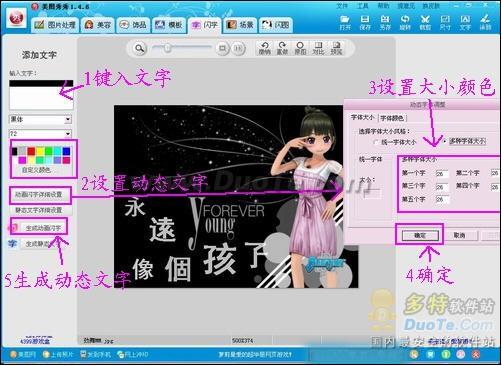
Task: Select the 裁剪 crop scissors icon
Action: [425, 22]
